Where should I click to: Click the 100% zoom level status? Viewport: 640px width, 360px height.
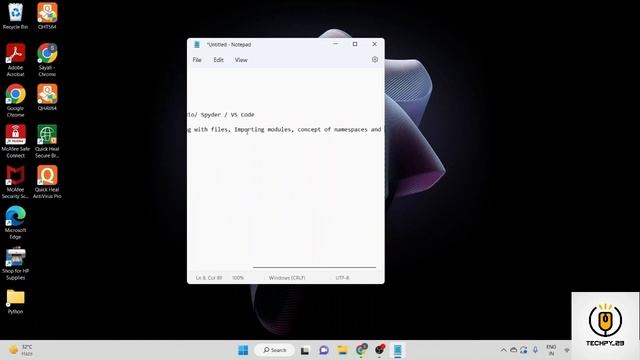[x=238, y=278]
